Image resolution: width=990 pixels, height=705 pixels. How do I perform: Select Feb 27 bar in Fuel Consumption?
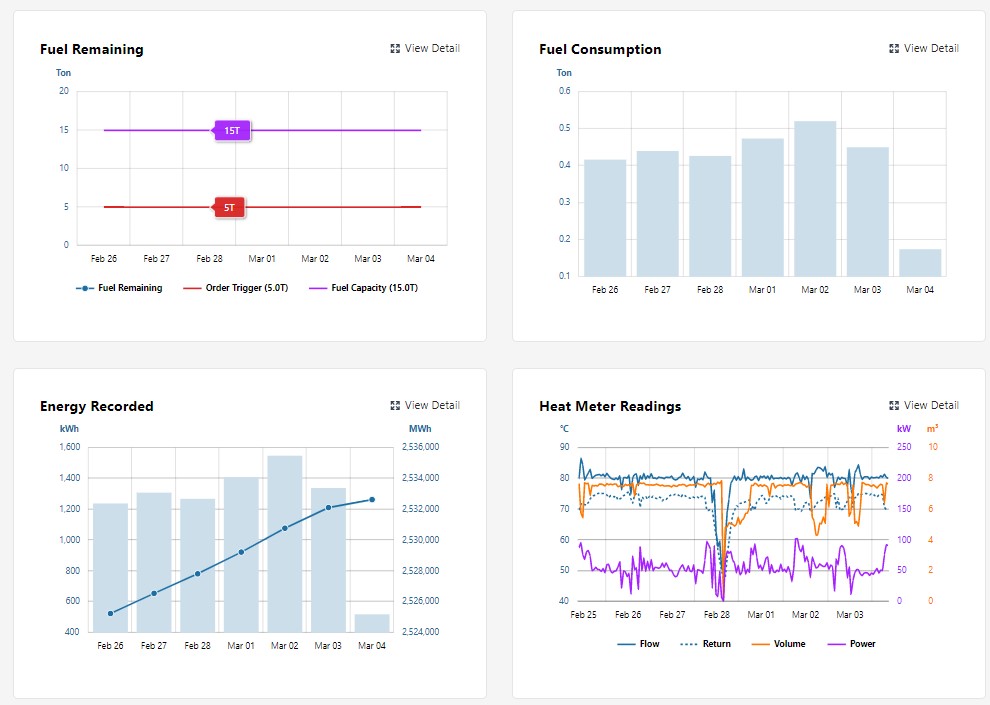[x=657, y=213]
